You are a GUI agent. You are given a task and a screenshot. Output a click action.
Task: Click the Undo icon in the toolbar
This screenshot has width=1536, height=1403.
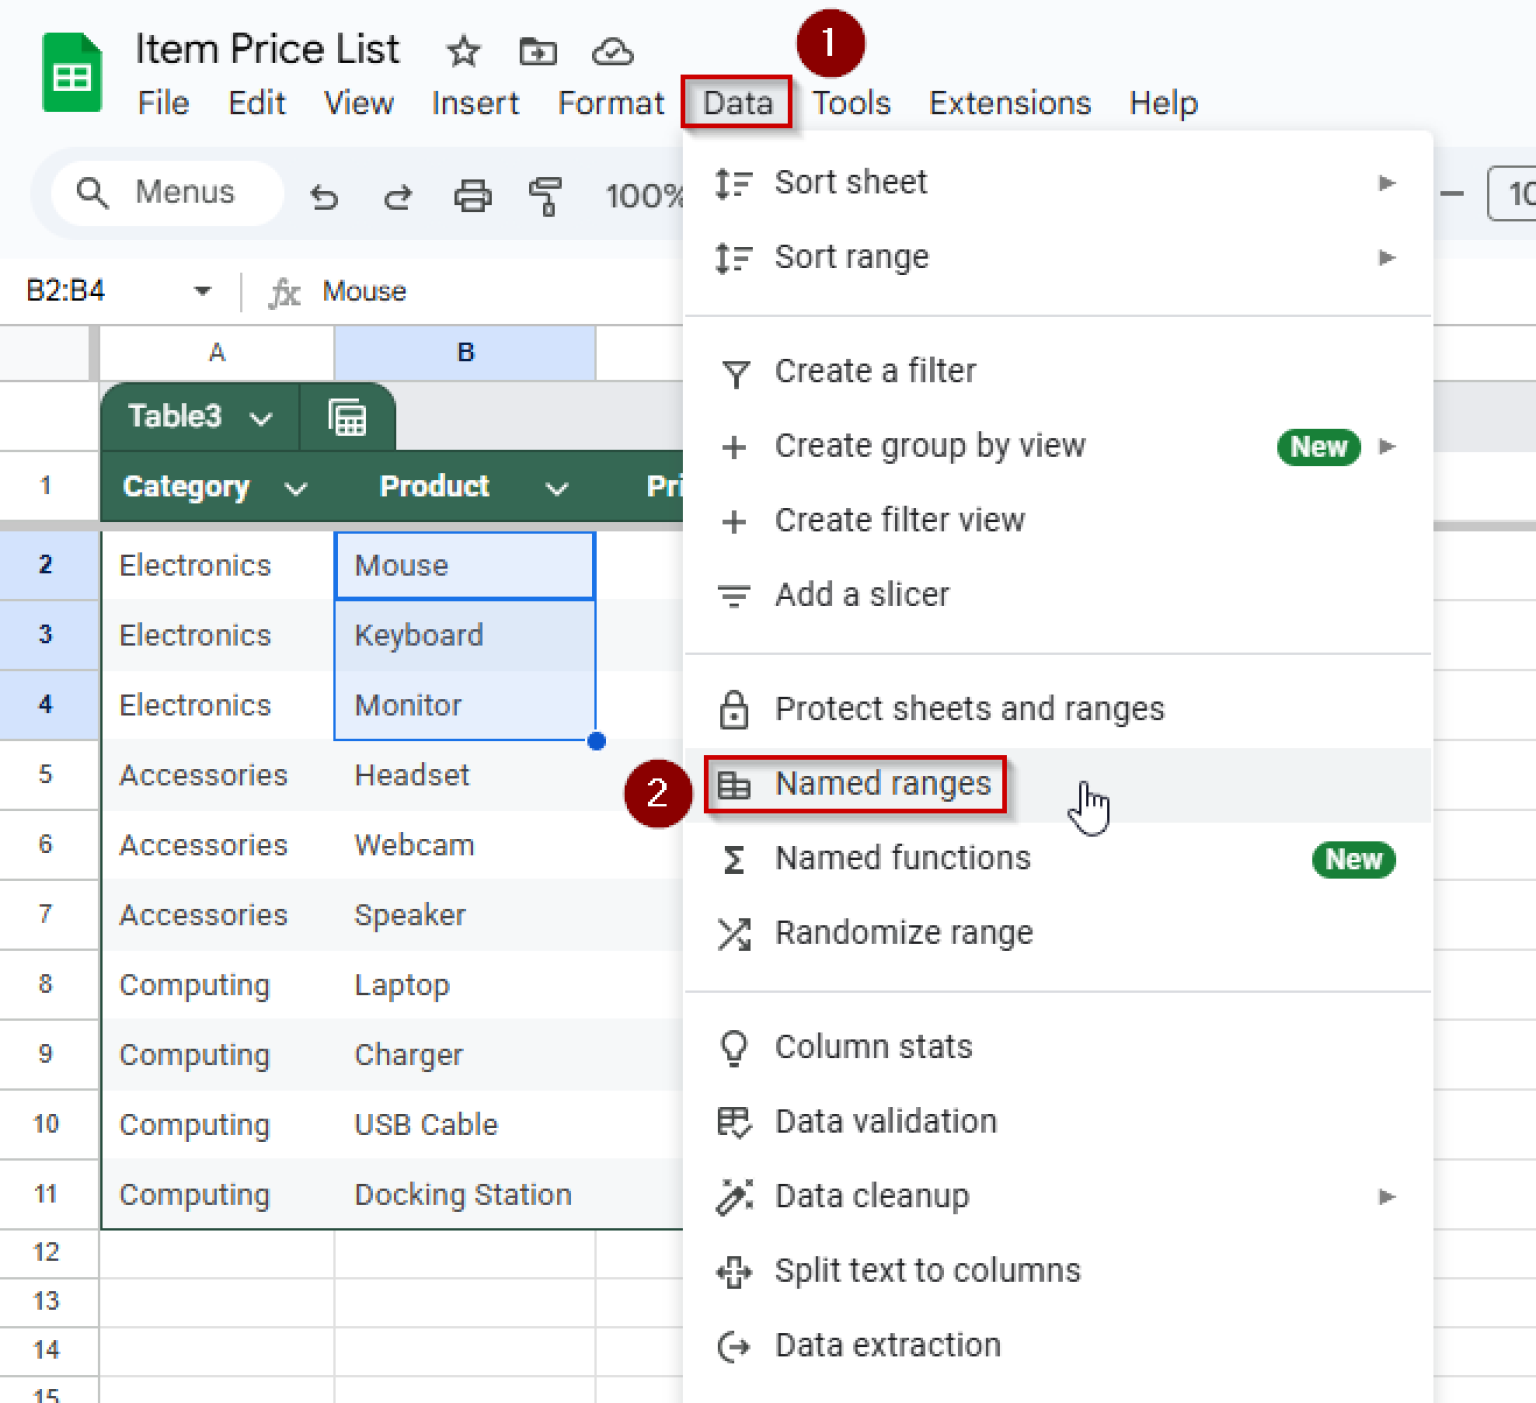(x=324, y=196)
